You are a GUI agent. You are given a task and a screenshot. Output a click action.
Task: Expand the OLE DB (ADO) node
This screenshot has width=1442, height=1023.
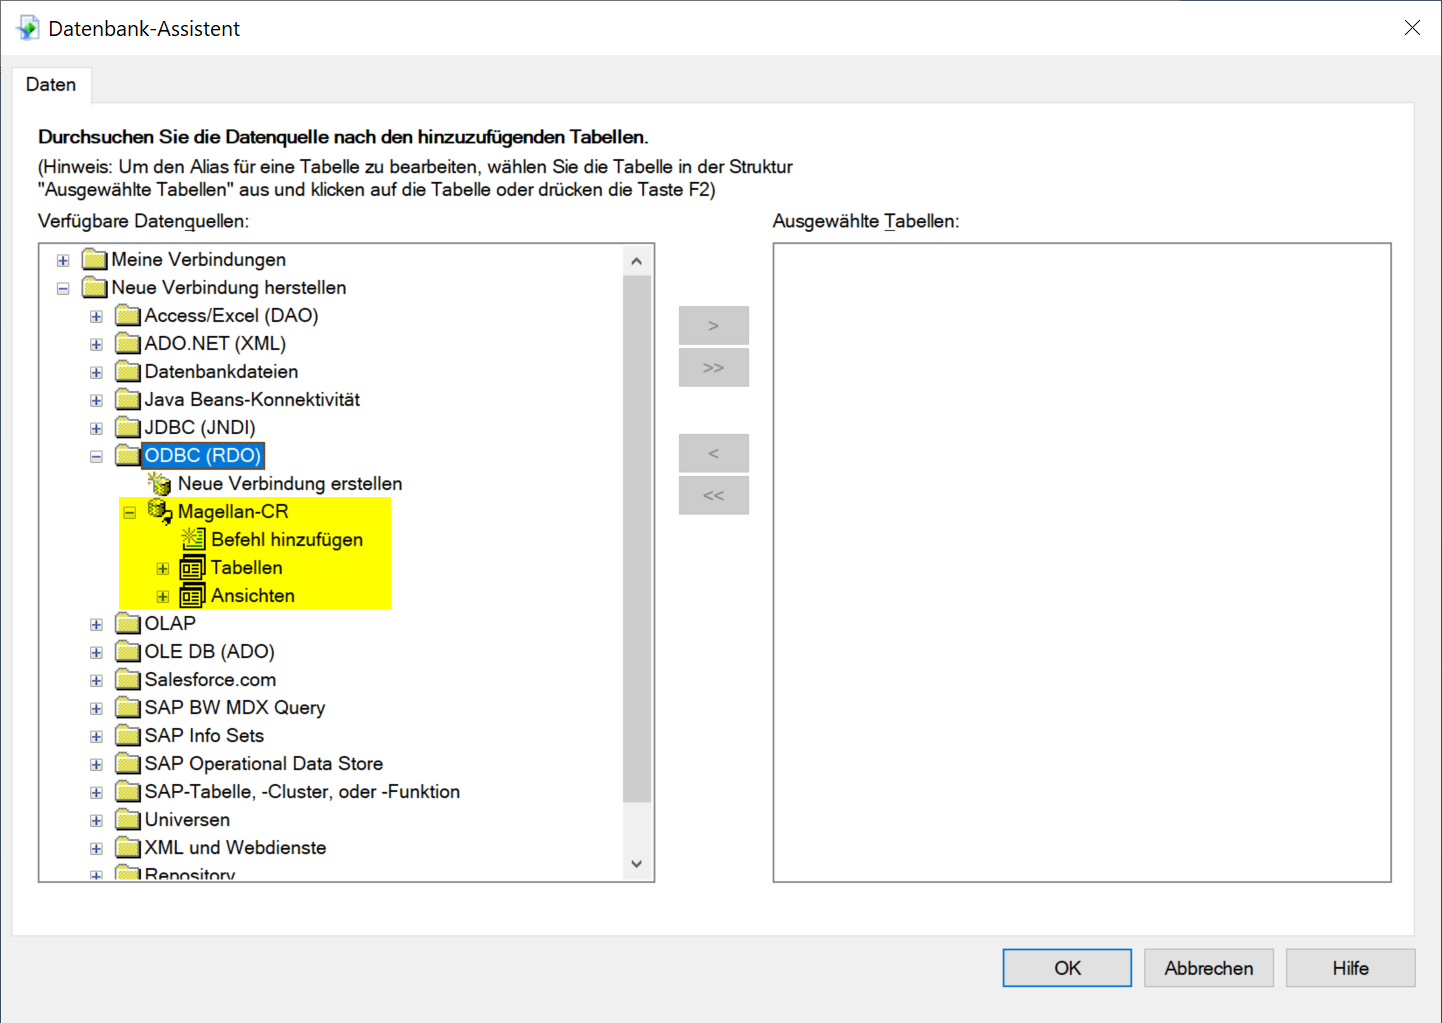(96, 653)
